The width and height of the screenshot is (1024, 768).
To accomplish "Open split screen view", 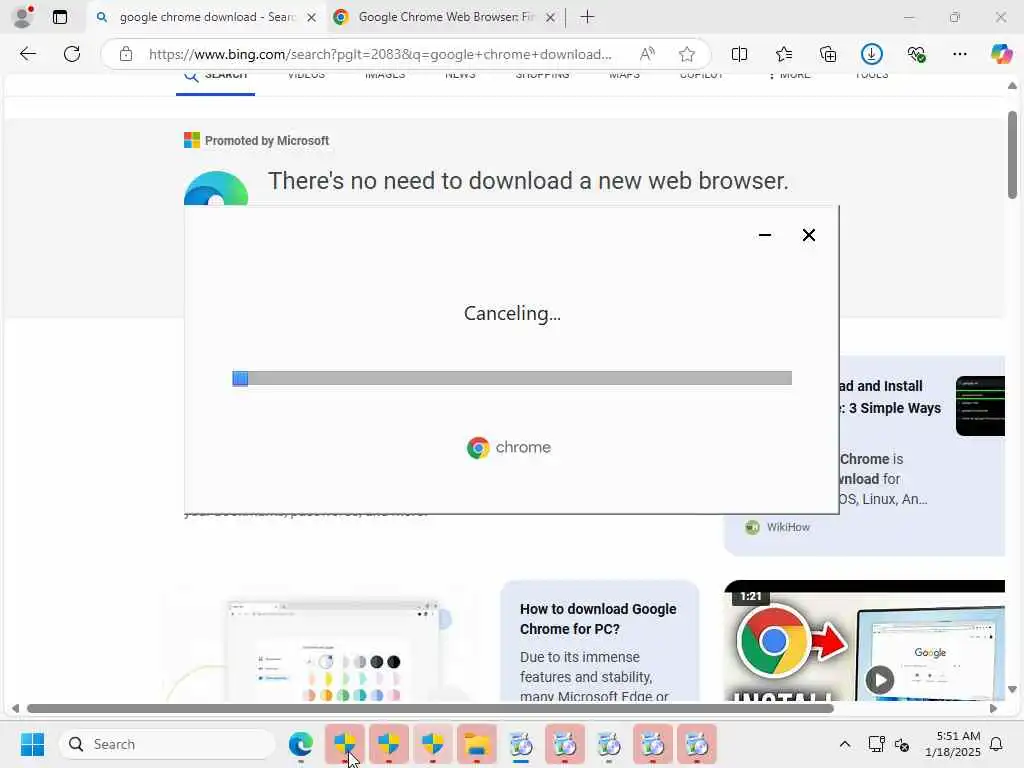I will [739, 54].
